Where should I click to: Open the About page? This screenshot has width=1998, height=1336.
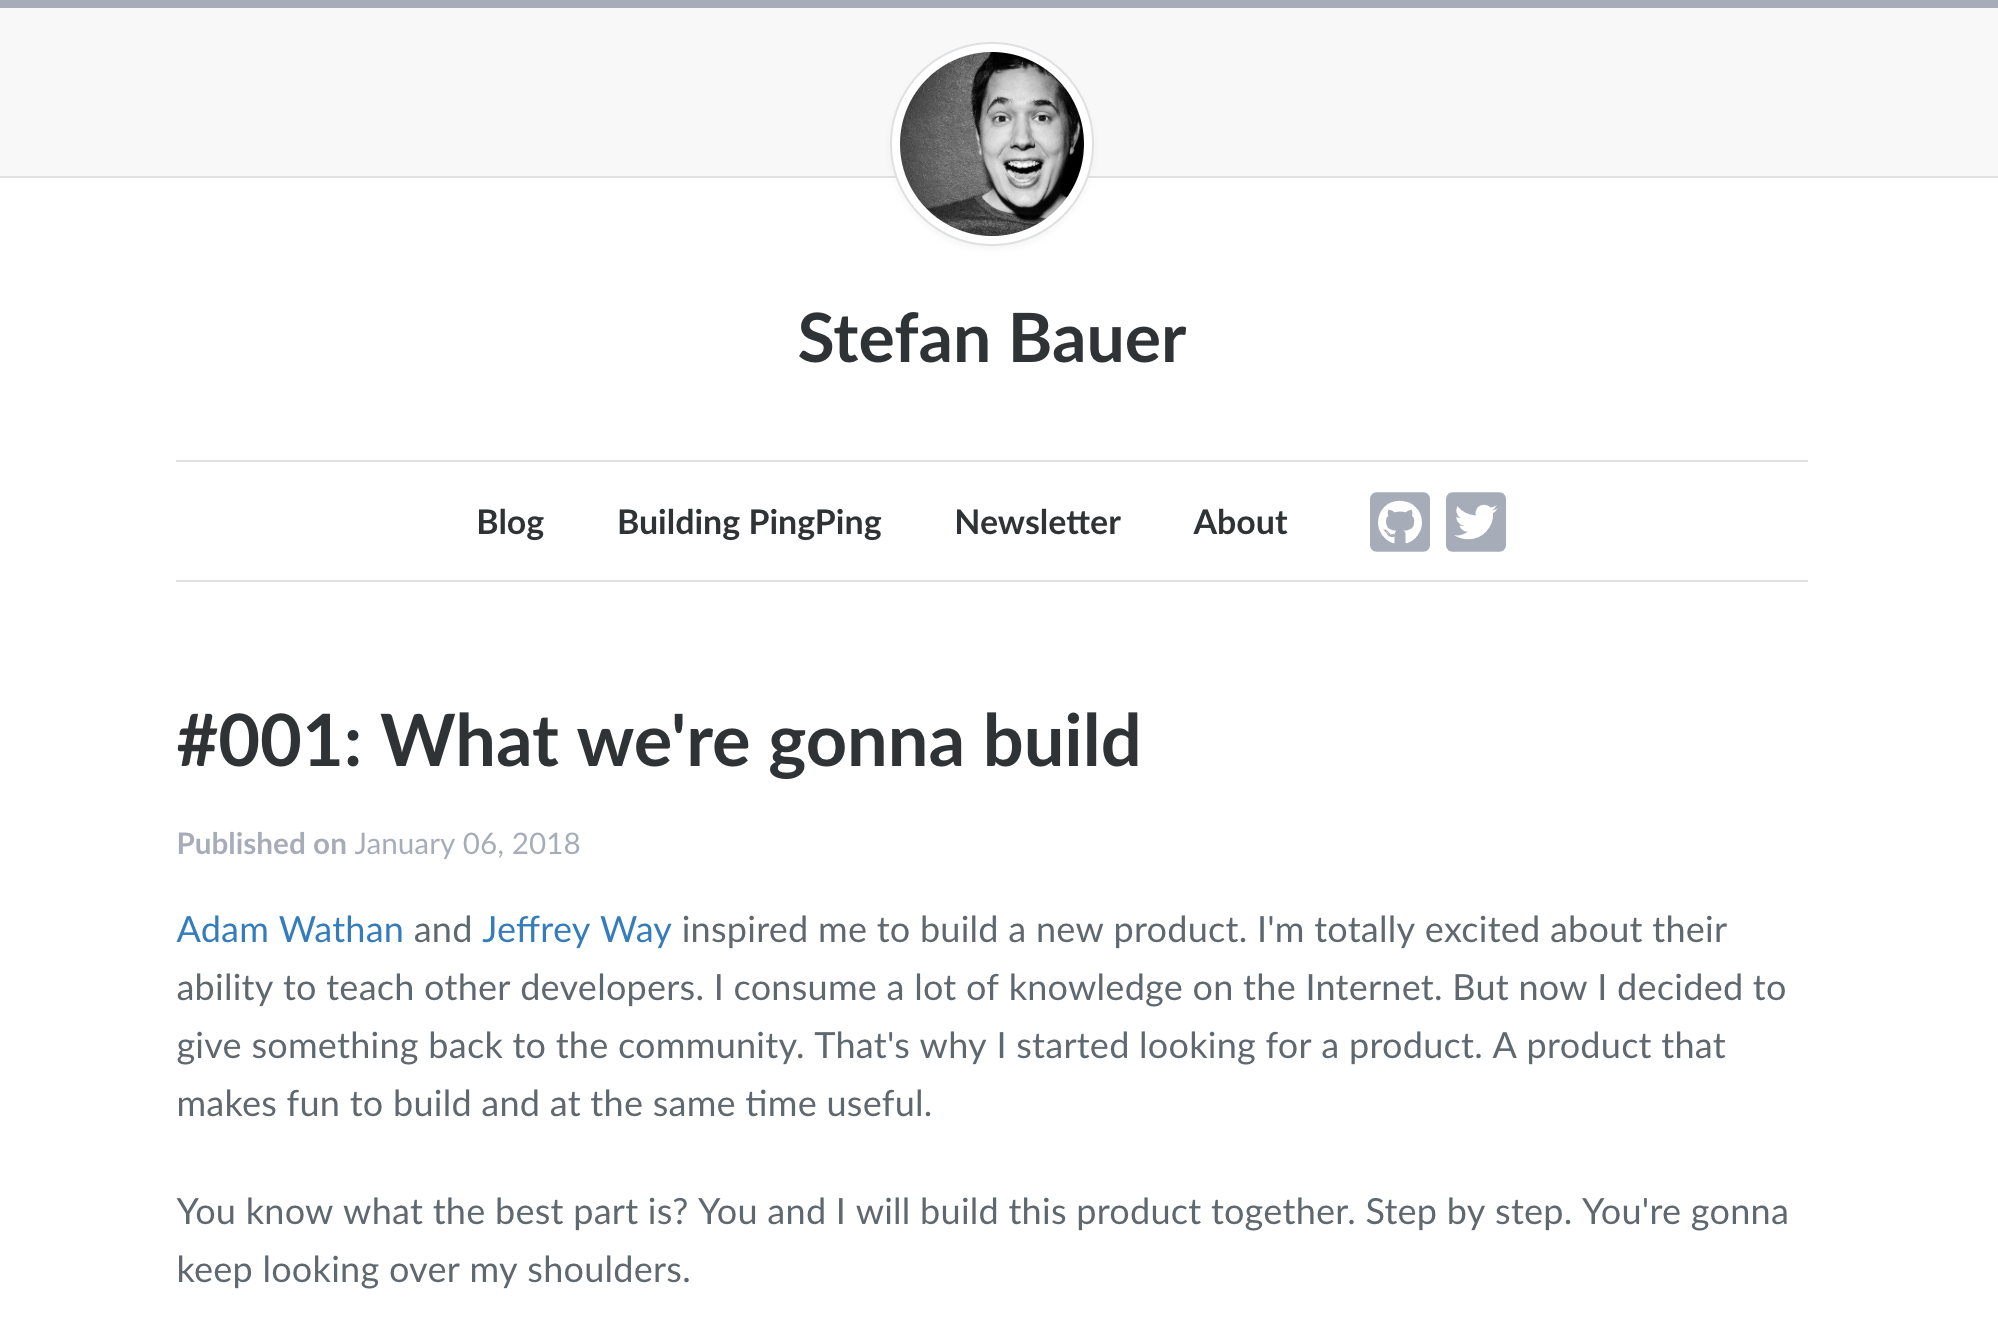(1240, 522)
